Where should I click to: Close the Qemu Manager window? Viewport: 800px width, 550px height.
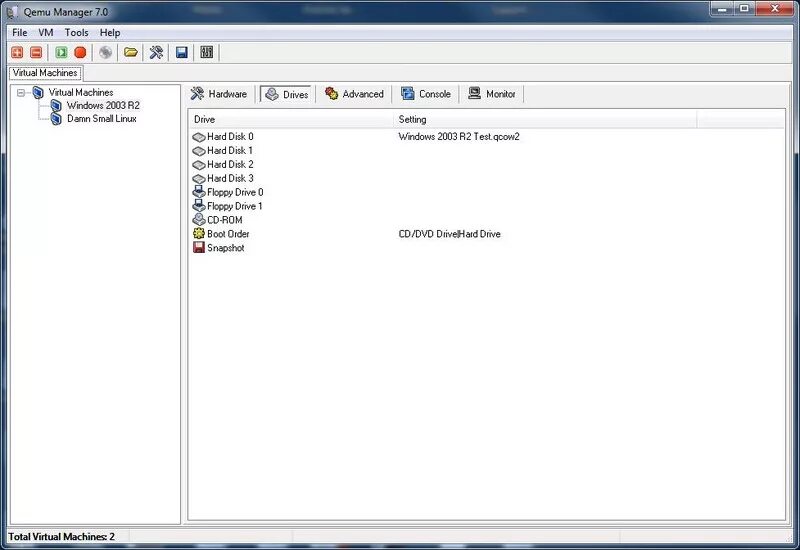point(775,9)
